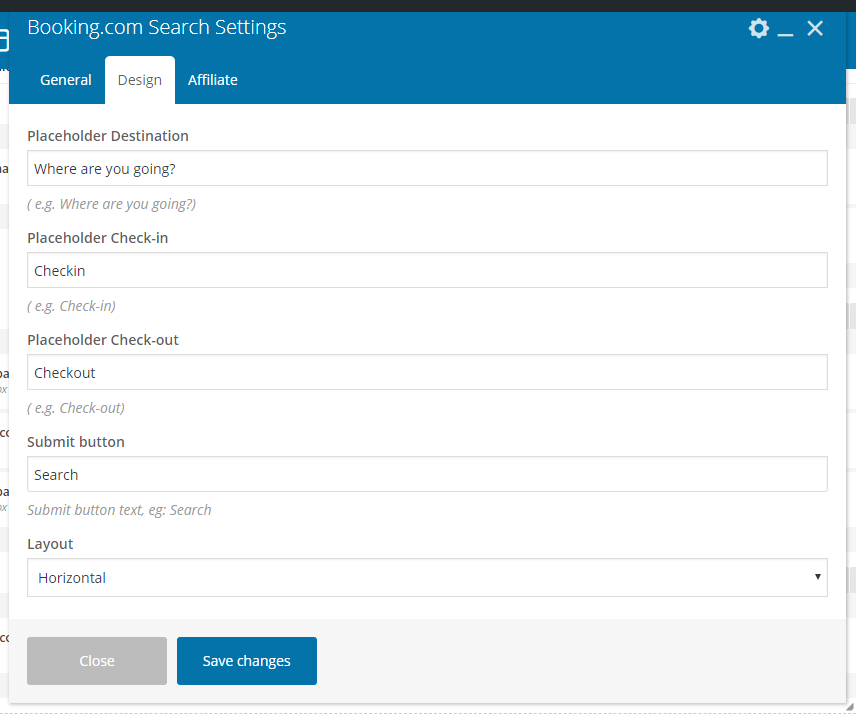Close the dialog with the X icon
The height and width of the screenshot is (721, 856).
pos(815,28)
